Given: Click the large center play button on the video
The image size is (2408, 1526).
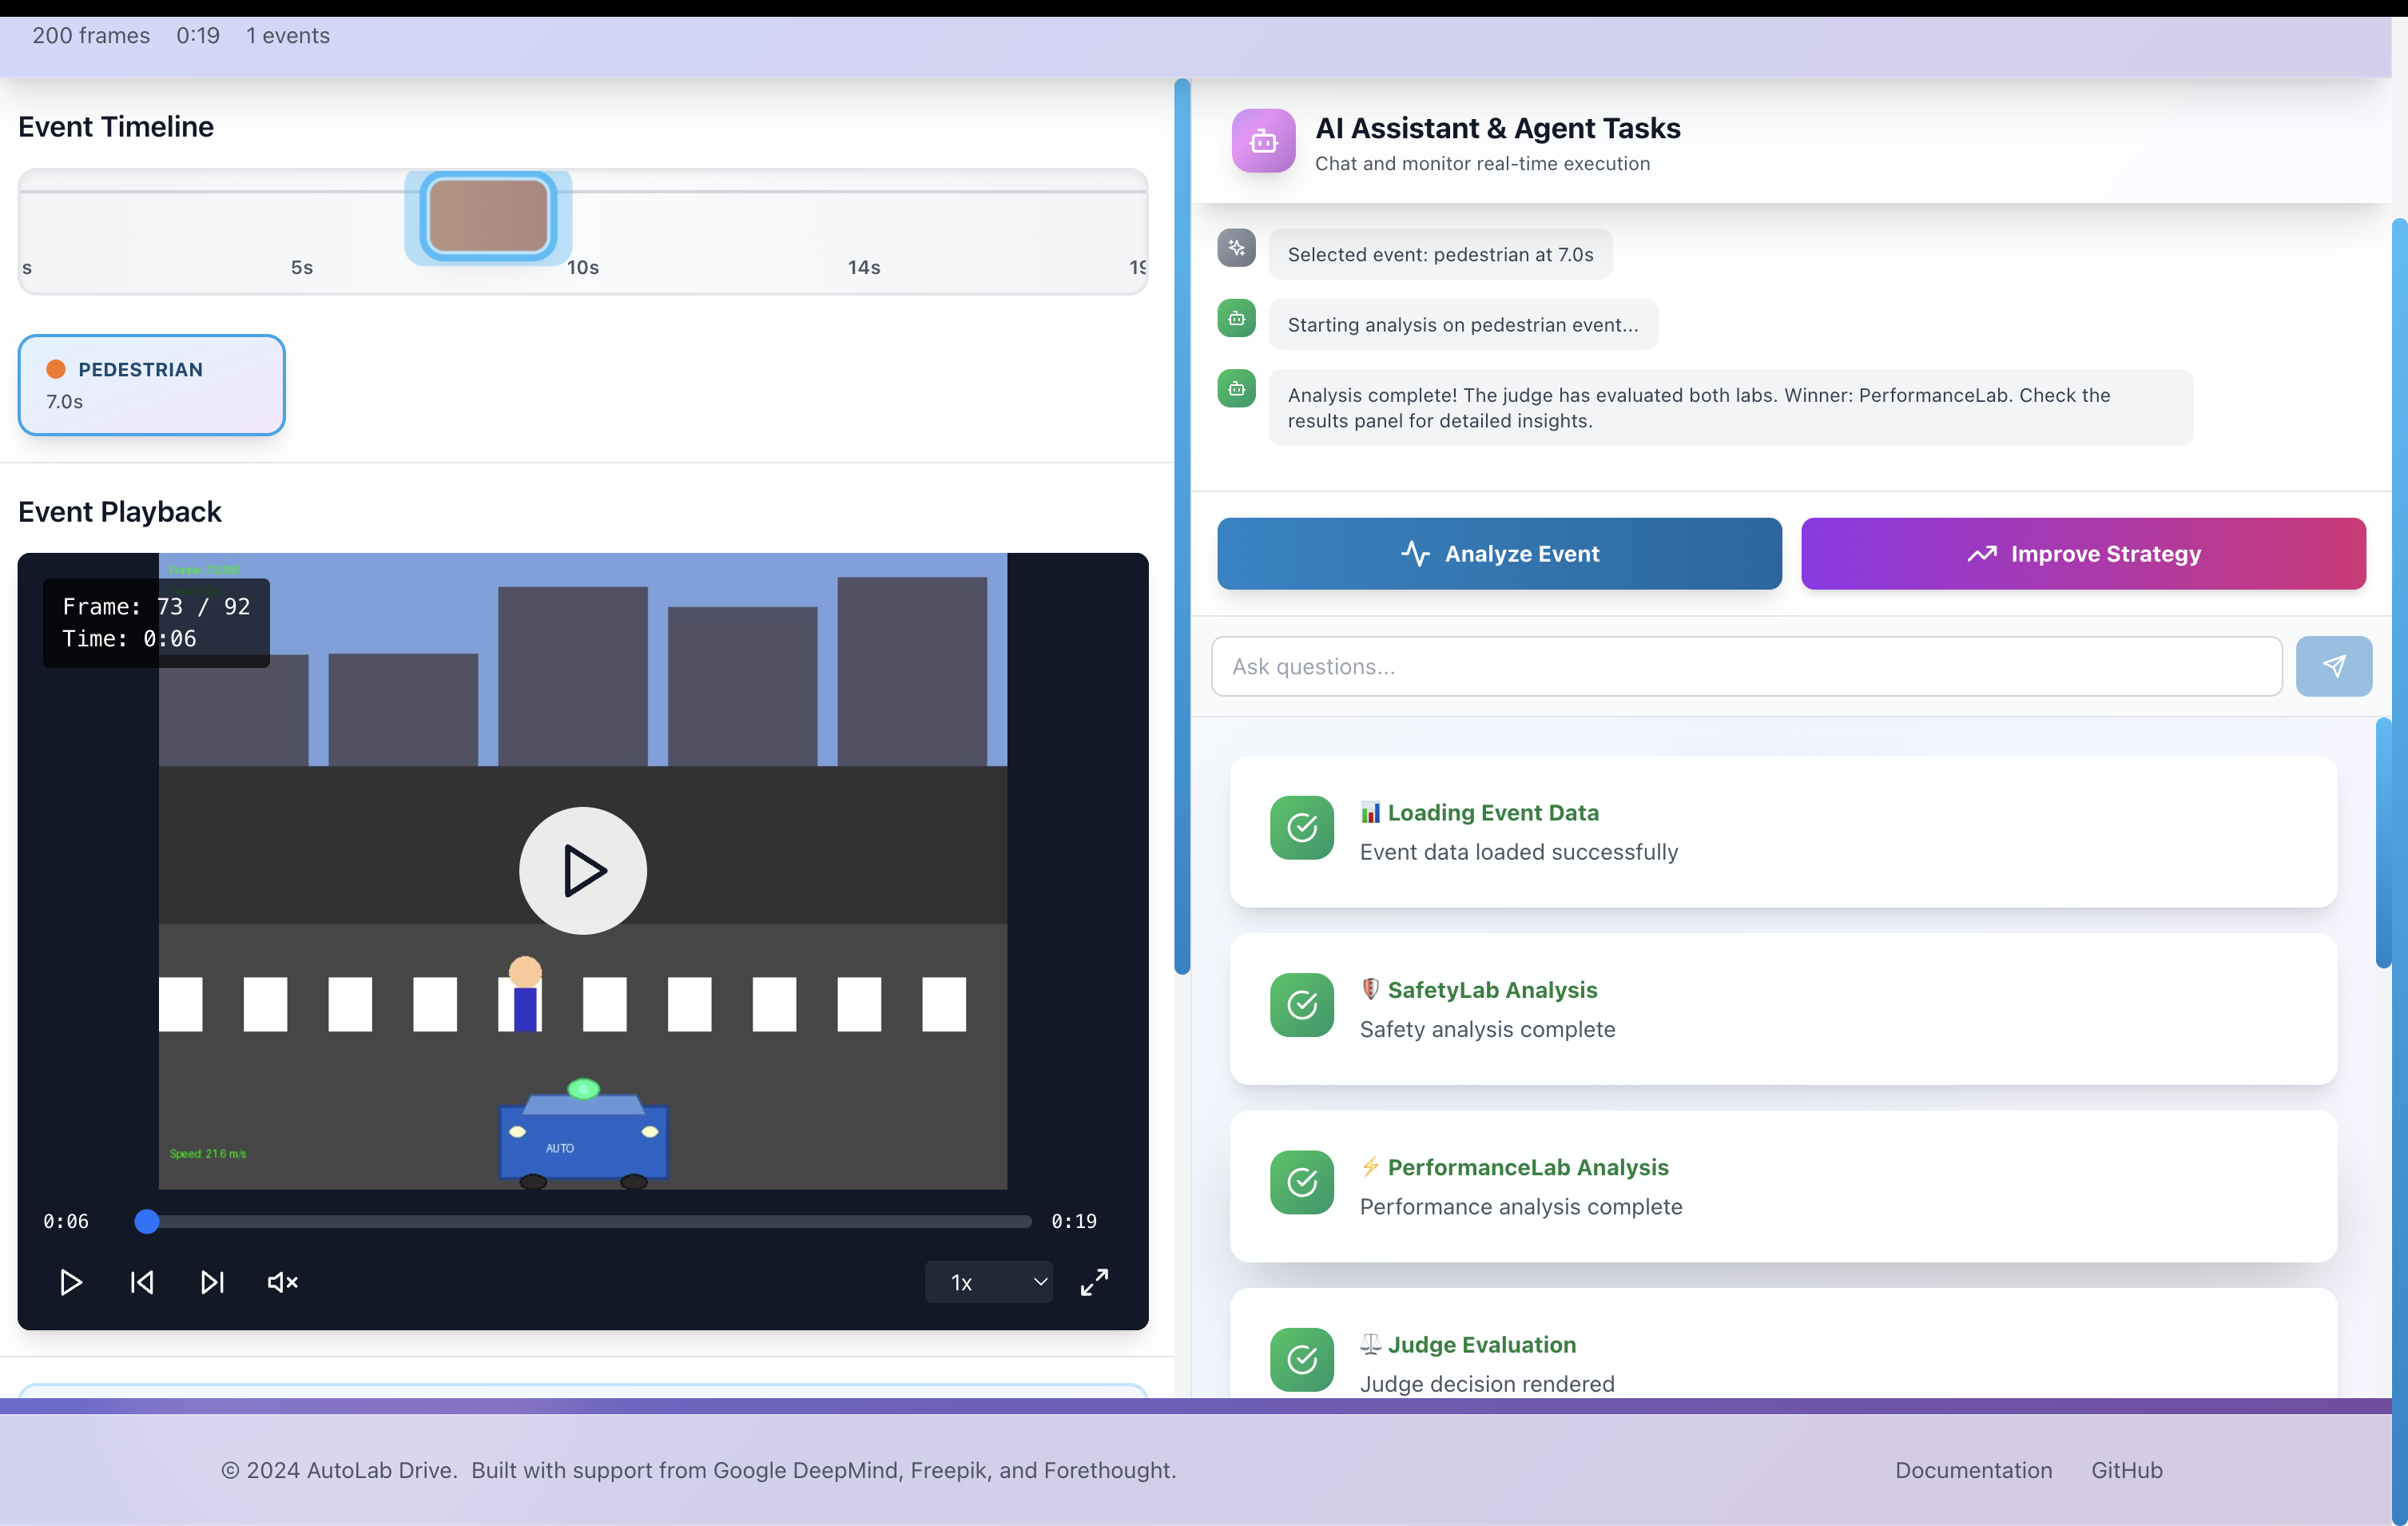Looking at the screenshot, I should pos(582,870).
